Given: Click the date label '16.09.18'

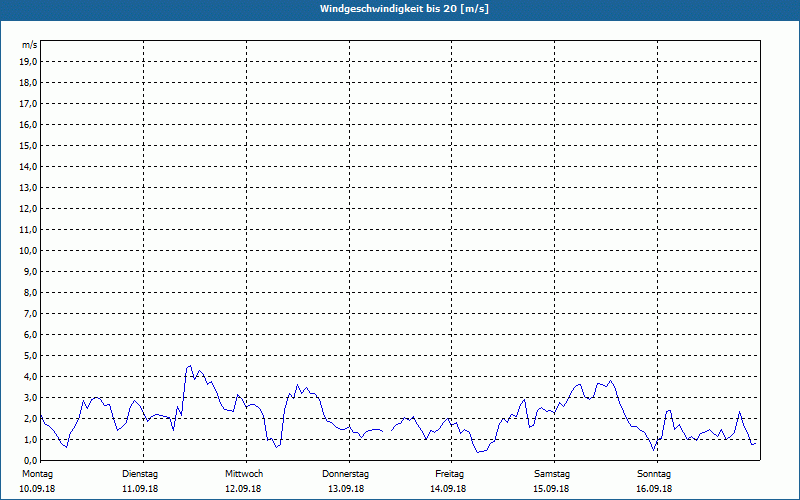Looking at the screenshot, I should point(654,489).
